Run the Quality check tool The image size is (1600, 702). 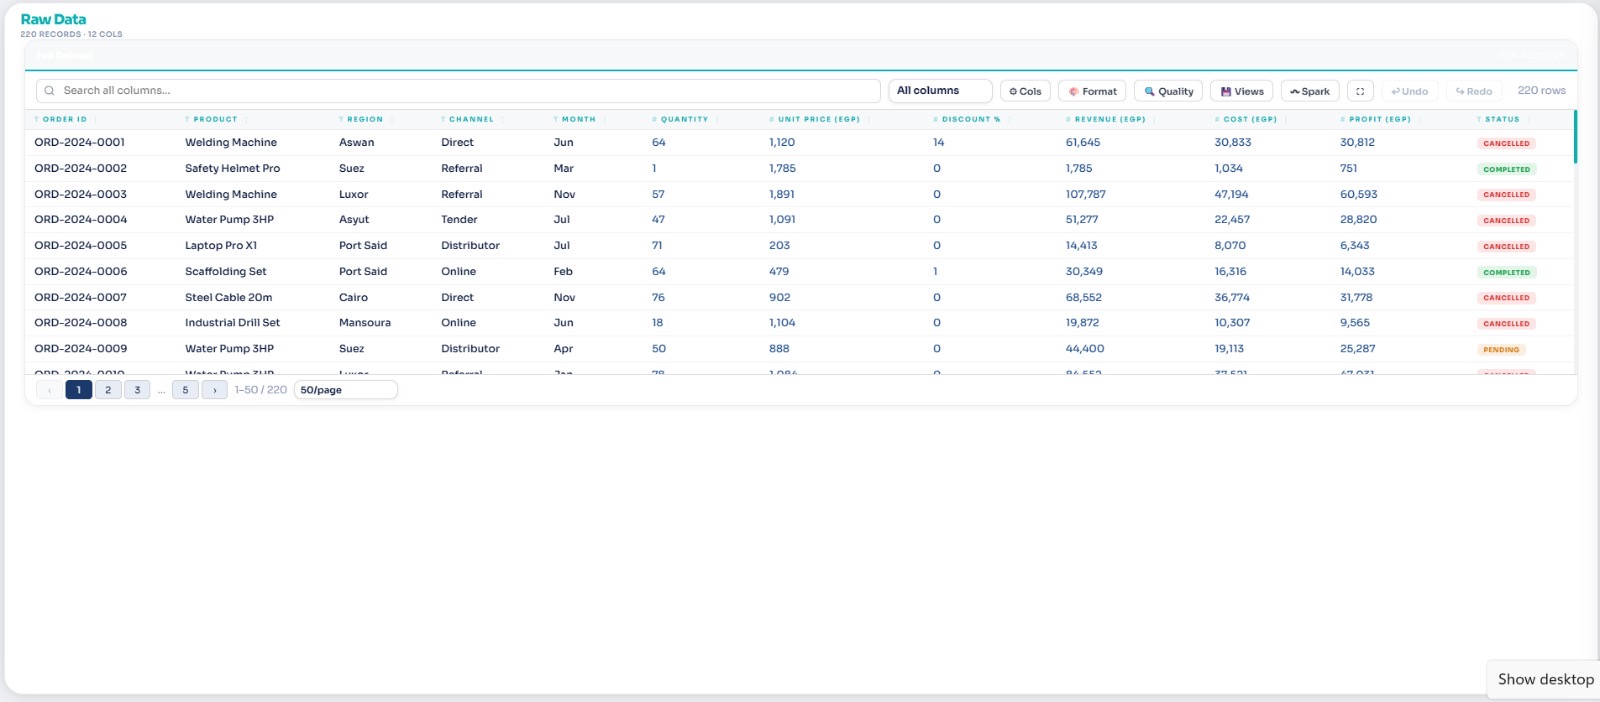coord(1168,91)
